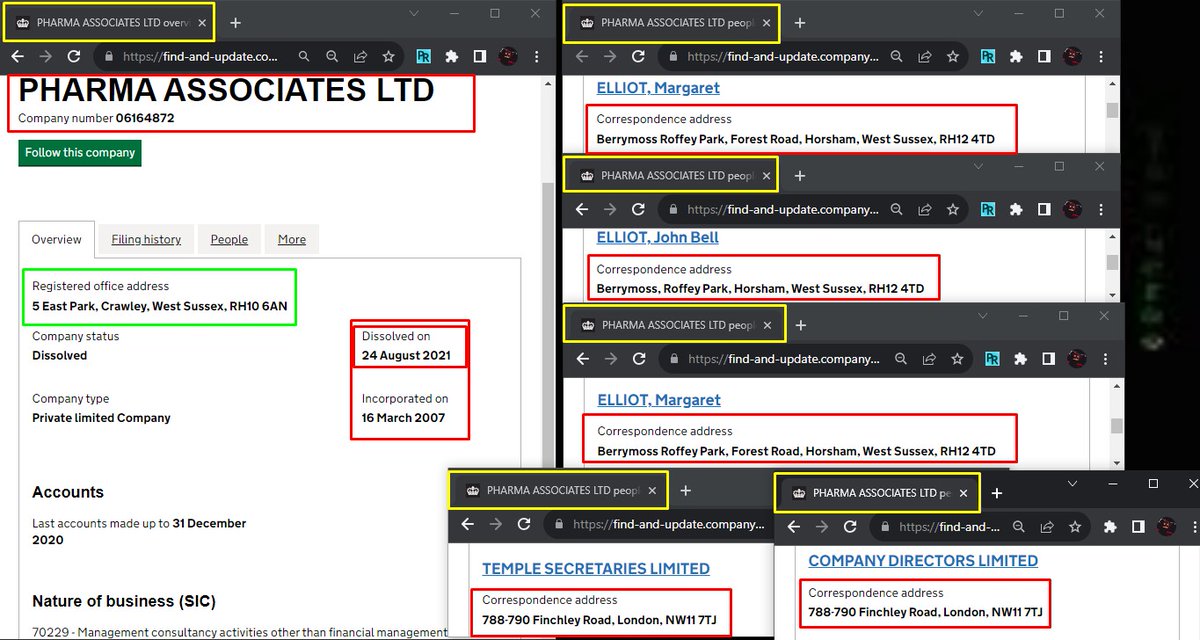This screenshot has height=640, width=1200.
Task: Click zoom icon in ELLIOT, John Bell window
Action: click(897, 209)
